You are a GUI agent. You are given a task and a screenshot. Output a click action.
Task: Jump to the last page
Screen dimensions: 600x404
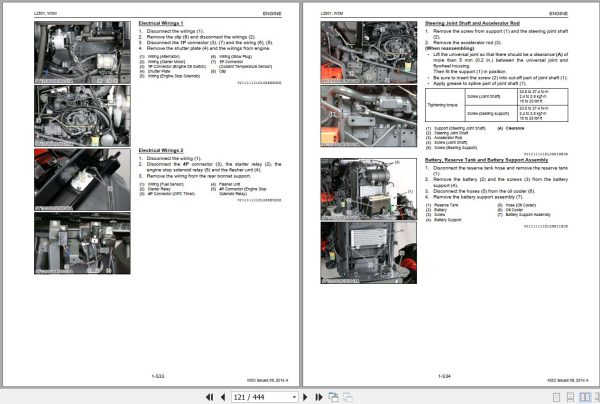coord(319,397)
